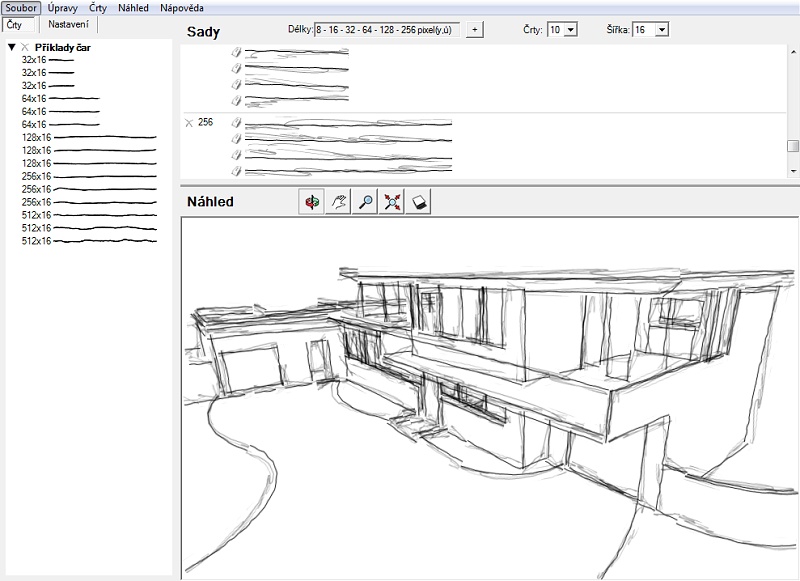Select the orbit/rotate view tool
The width and height of the screenshot is (800, 581).
pyautogui.click(x=313, y=201)
